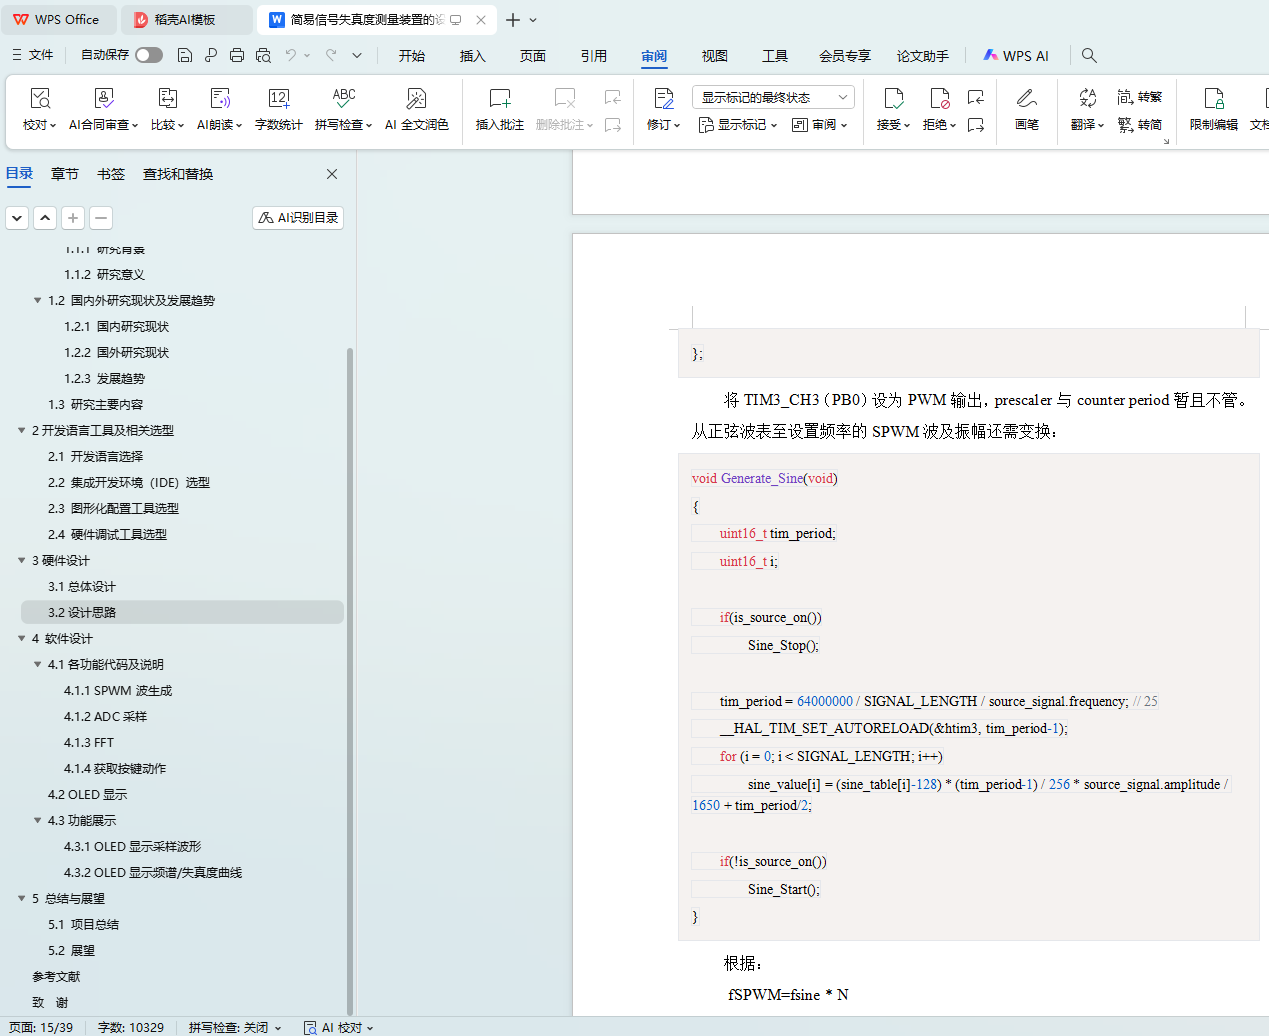Toggle the 自动保存 auto-save switch
Viewport: 1269px width, 1036px height.
149,55
